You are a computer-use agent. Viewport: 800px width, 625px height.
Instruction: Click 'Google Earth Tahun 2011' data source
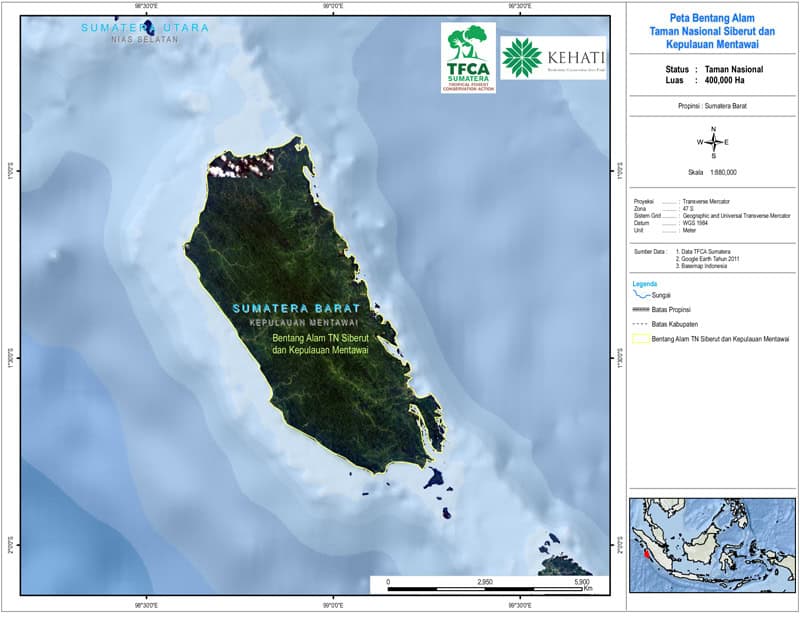[714, 259]
